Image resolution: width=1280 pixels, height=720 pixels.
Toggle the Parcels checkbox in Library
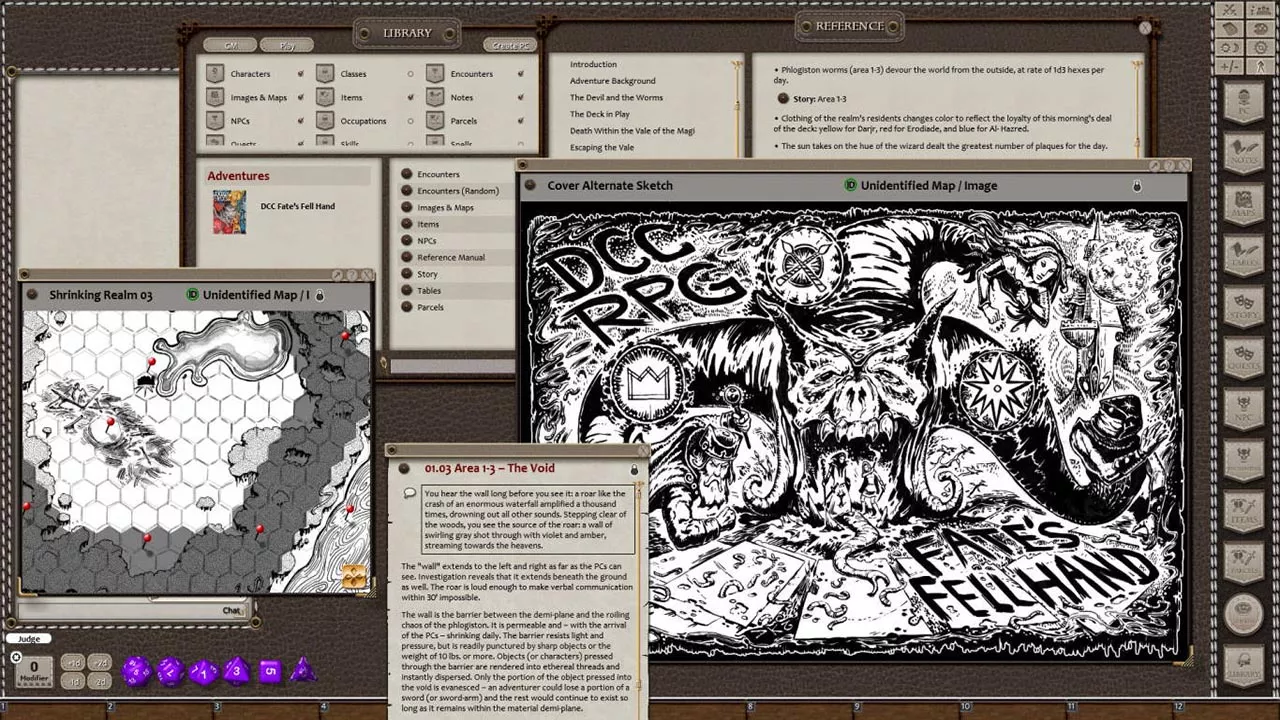pyautogui.click(x=520, y=121)
